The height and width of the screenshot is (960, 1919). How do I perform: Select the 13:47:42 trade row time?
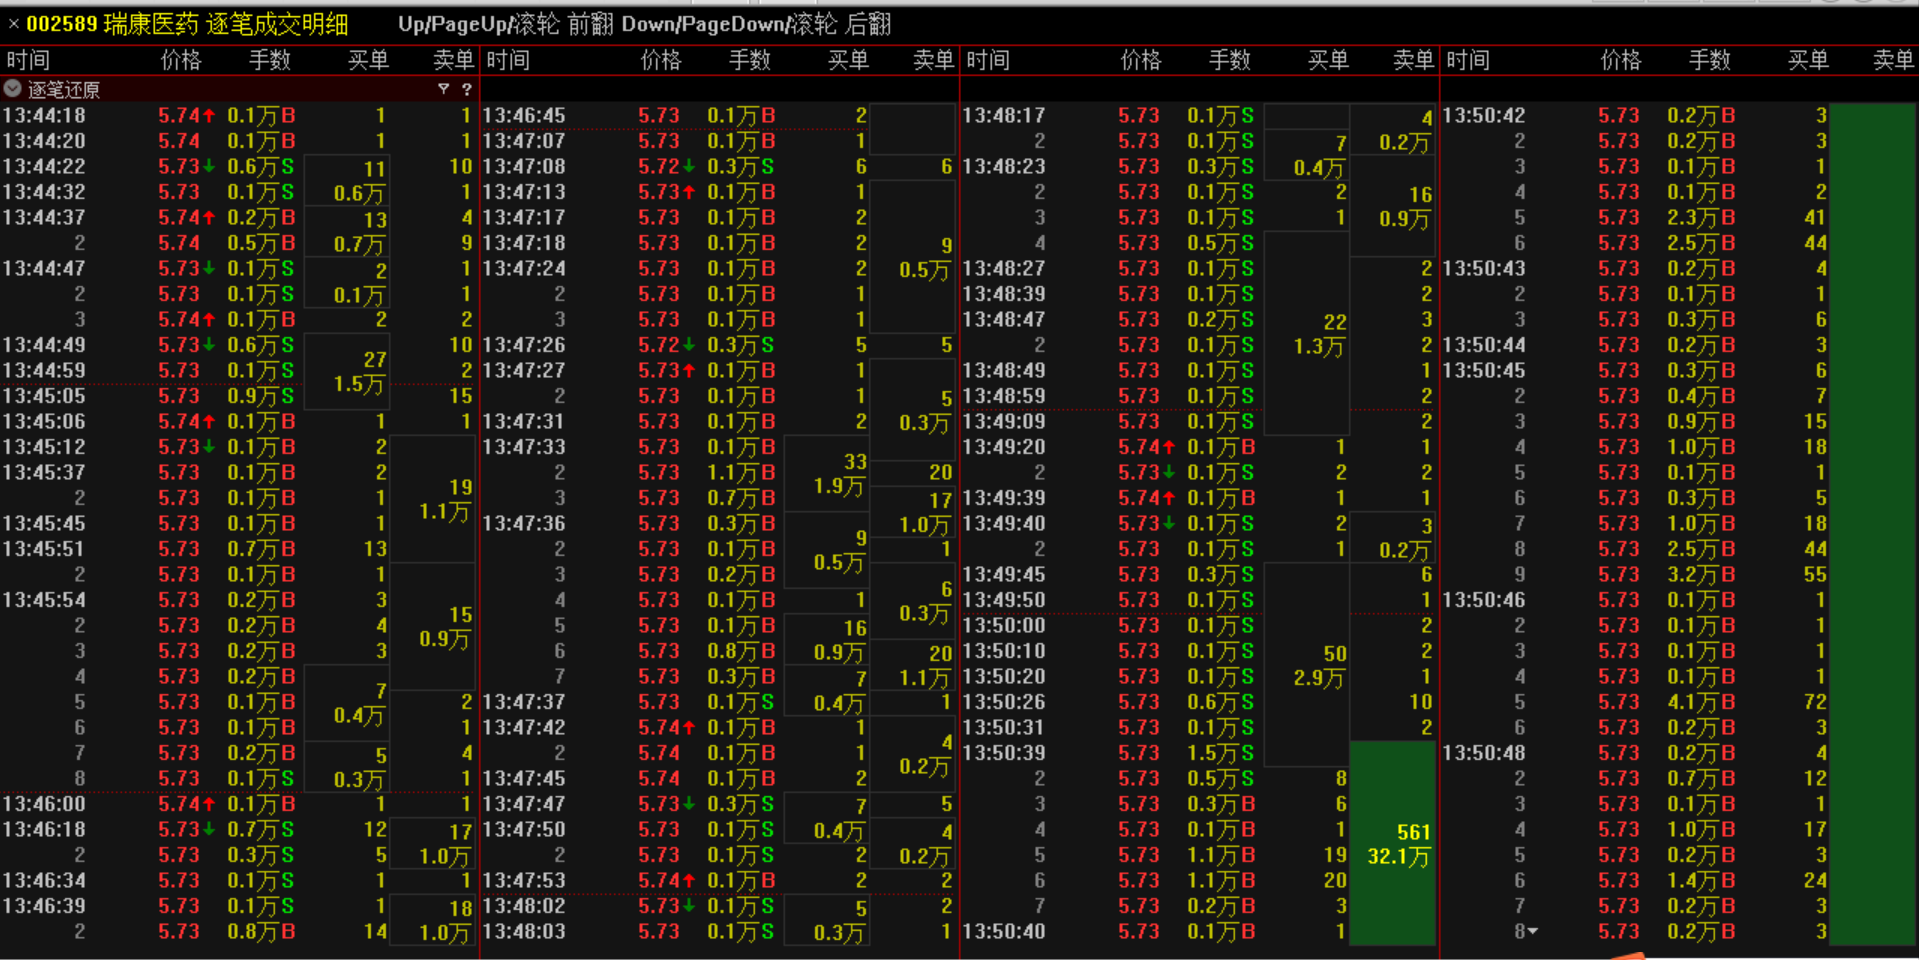[x=524, y=728]
